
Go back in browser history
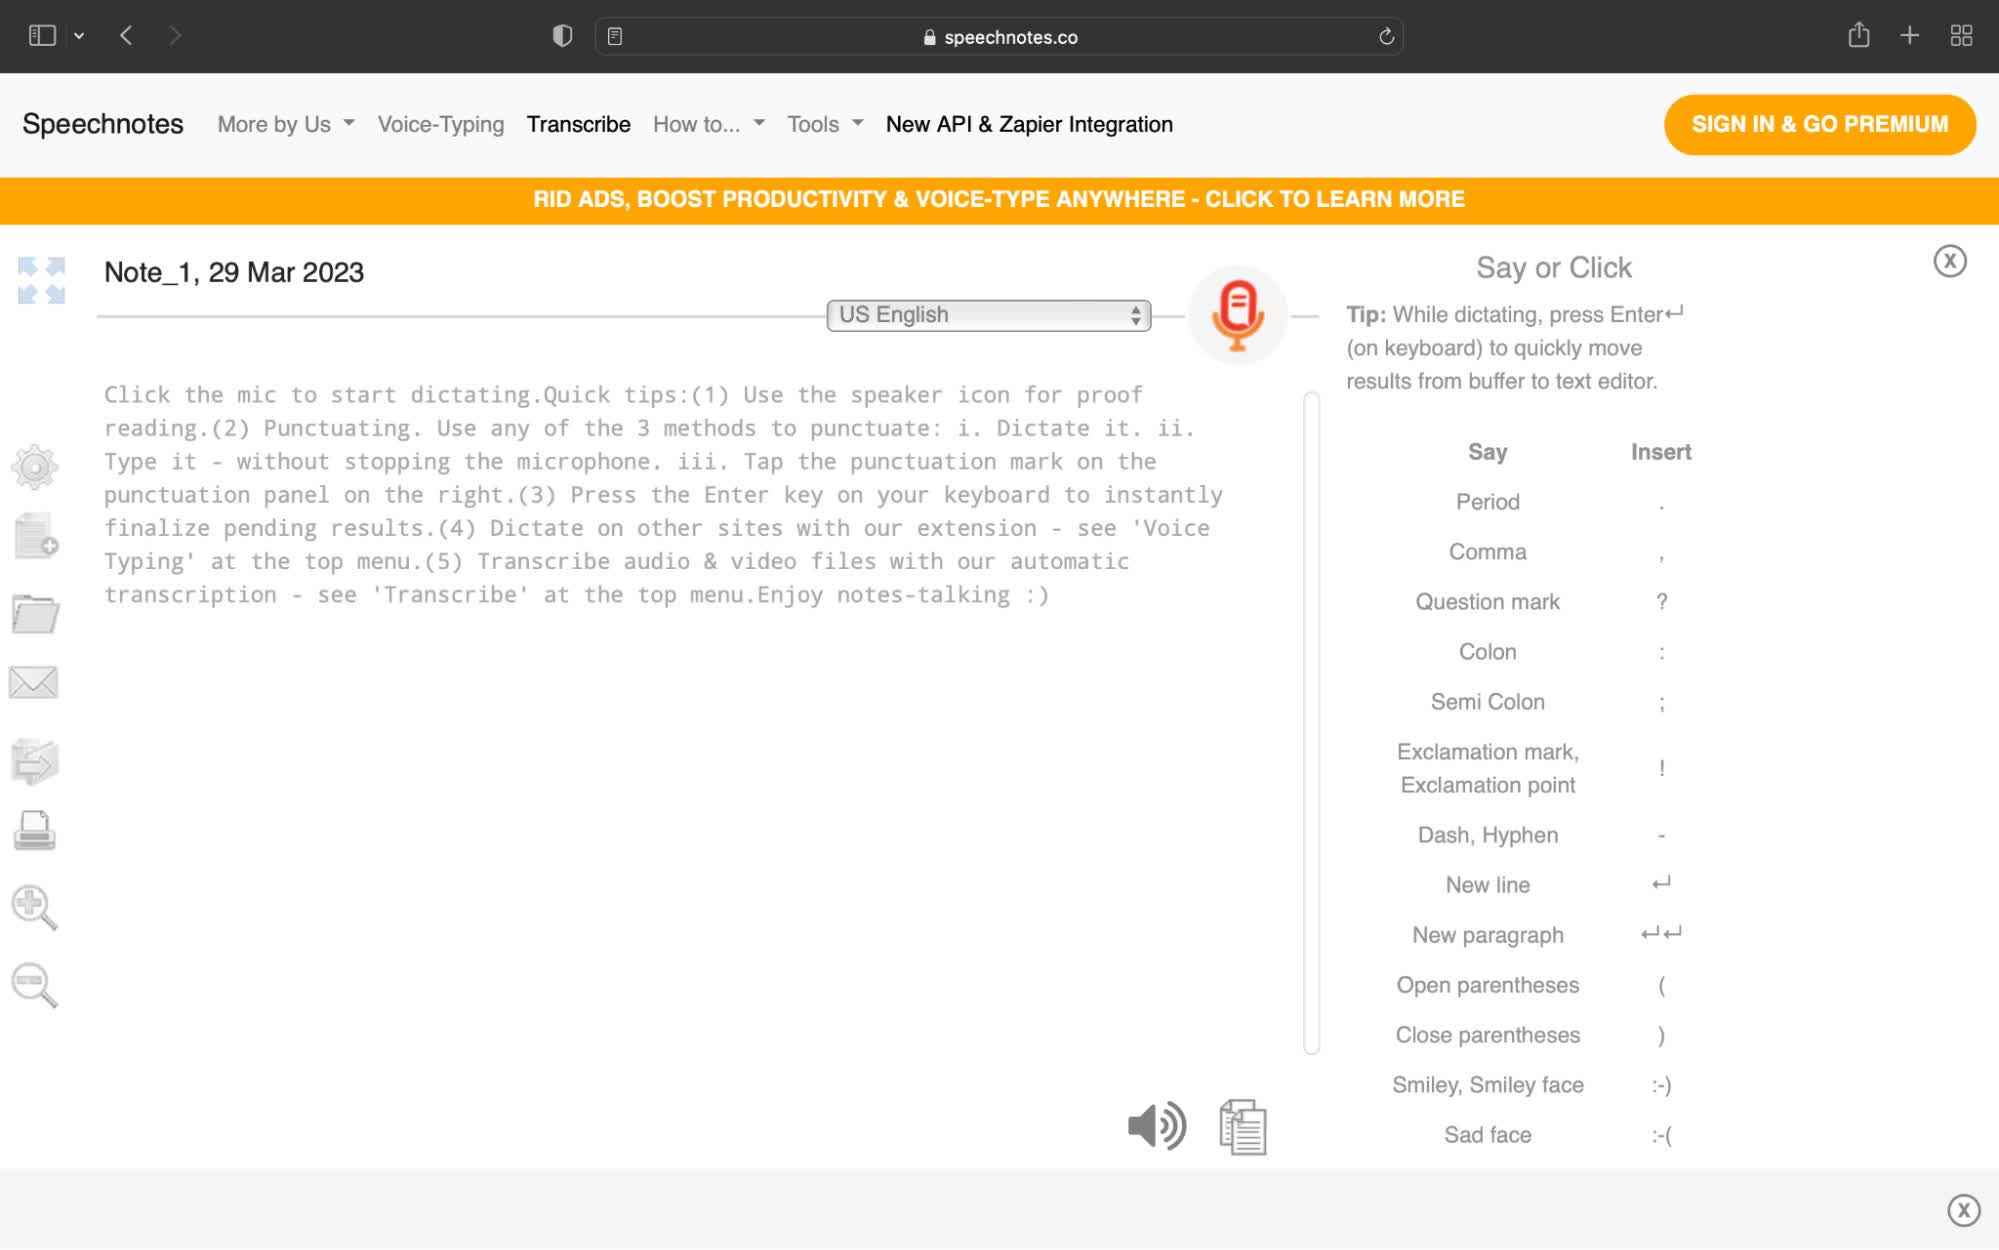click(126, 36)
